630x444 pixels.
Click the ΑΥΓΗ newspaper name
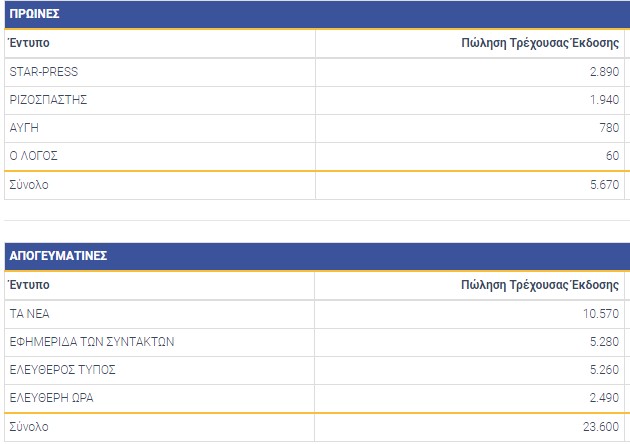(24, 128)
